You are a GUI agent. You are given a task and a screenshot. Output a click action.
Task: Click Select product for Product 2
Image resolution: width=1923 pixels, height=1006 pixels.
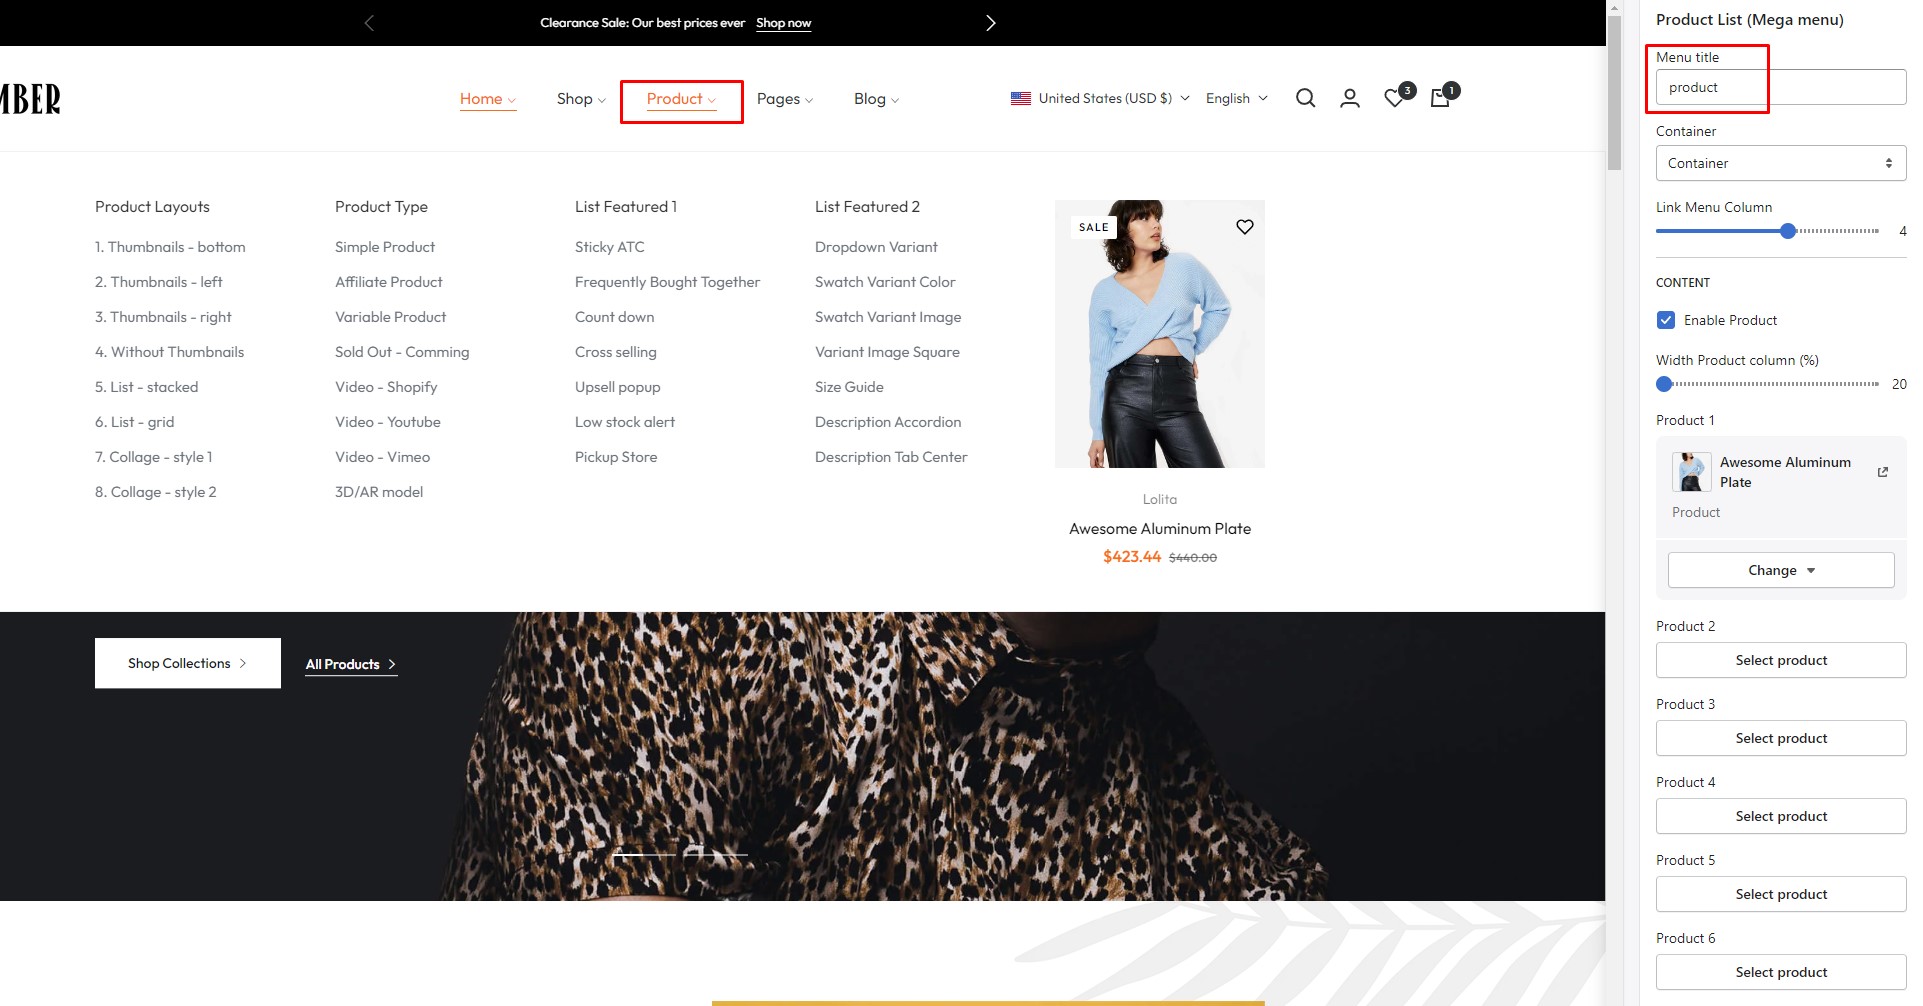pos(1780,660)
